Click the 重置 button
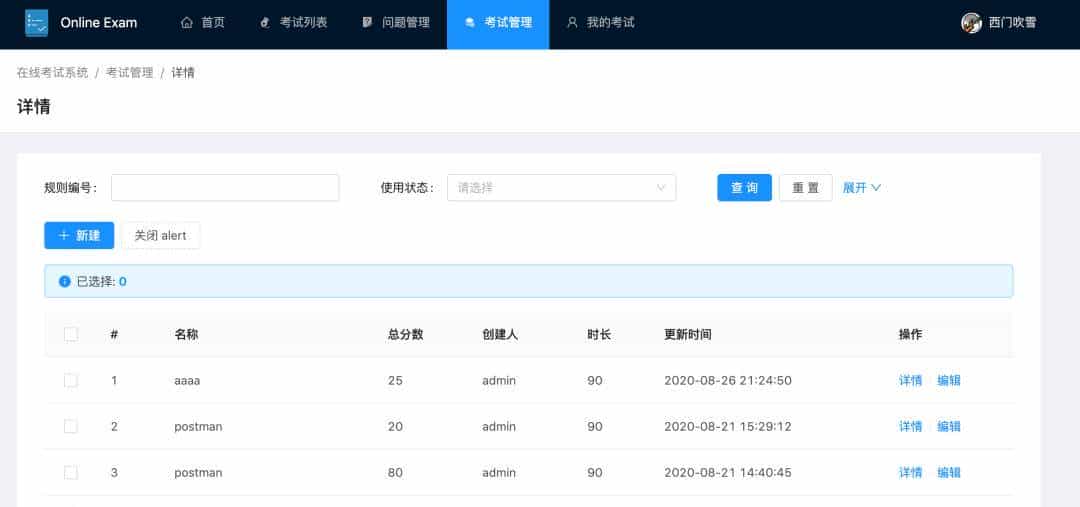1080x507 pixels. pos(806,187)
